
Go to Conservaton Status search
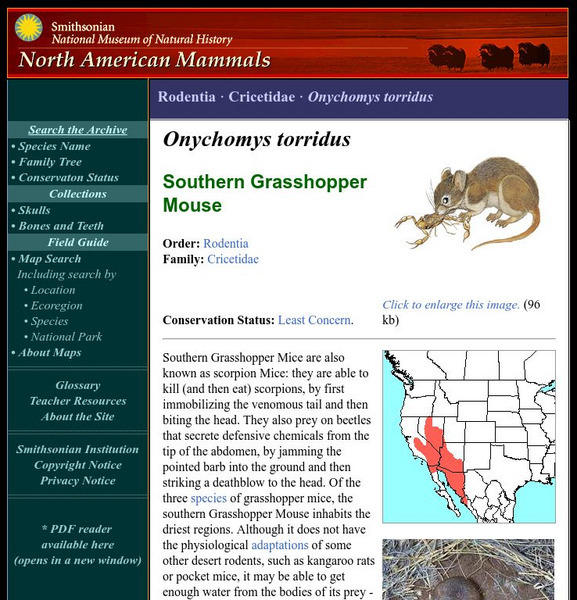click(x=68, y=178)
